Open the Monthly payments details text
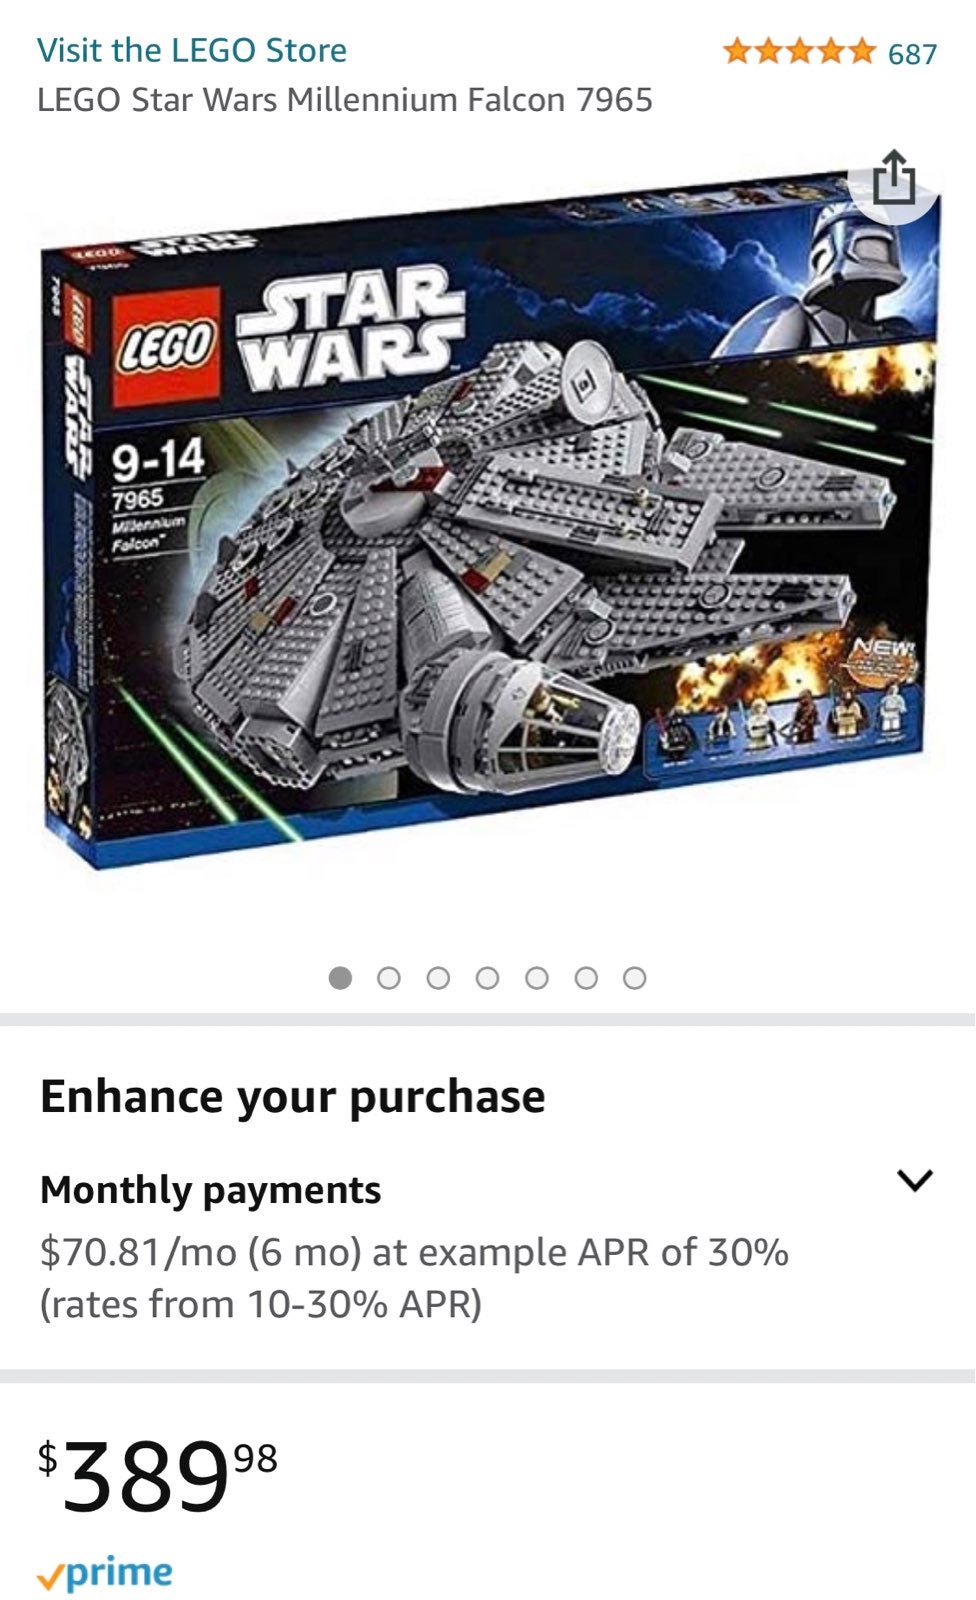This screenshot has height=1600, width=976. coord(414,1277)
